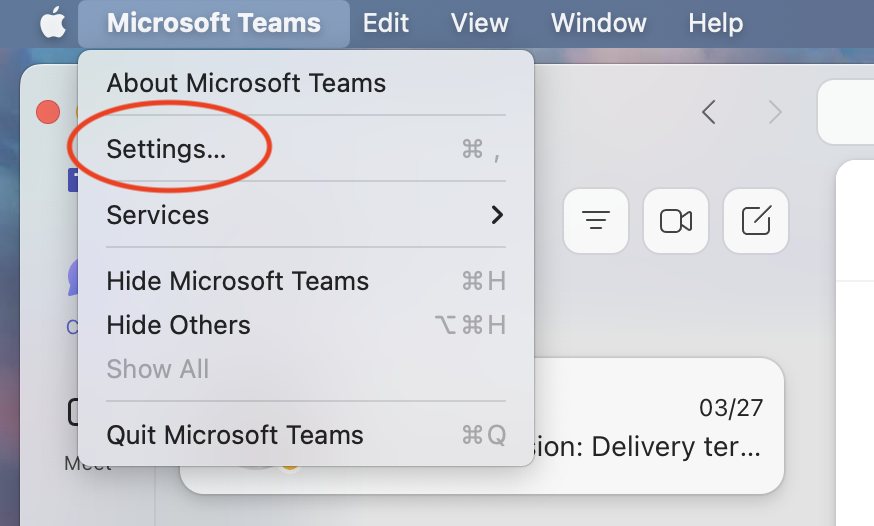Start a video meeting with camera icon
Screen dimensions: 874x526
point(676,221)
